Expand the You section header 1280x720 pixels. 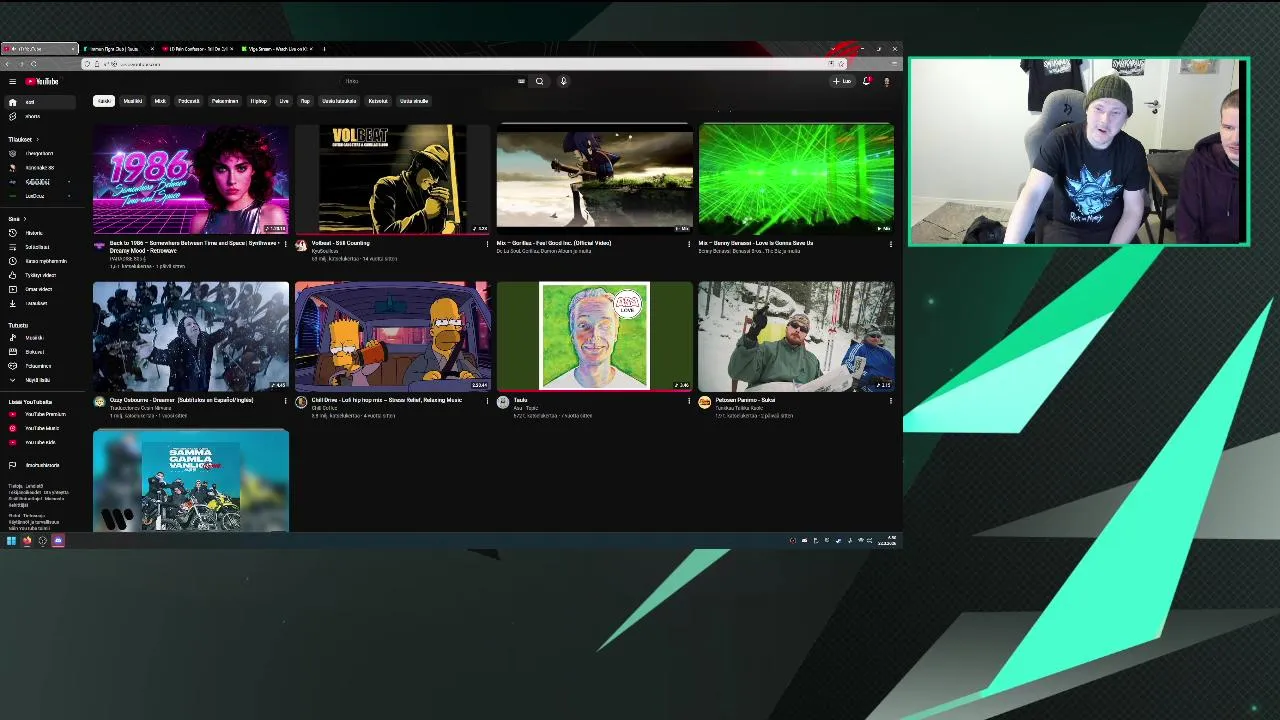pyautogui.click(x=16, y=219)
